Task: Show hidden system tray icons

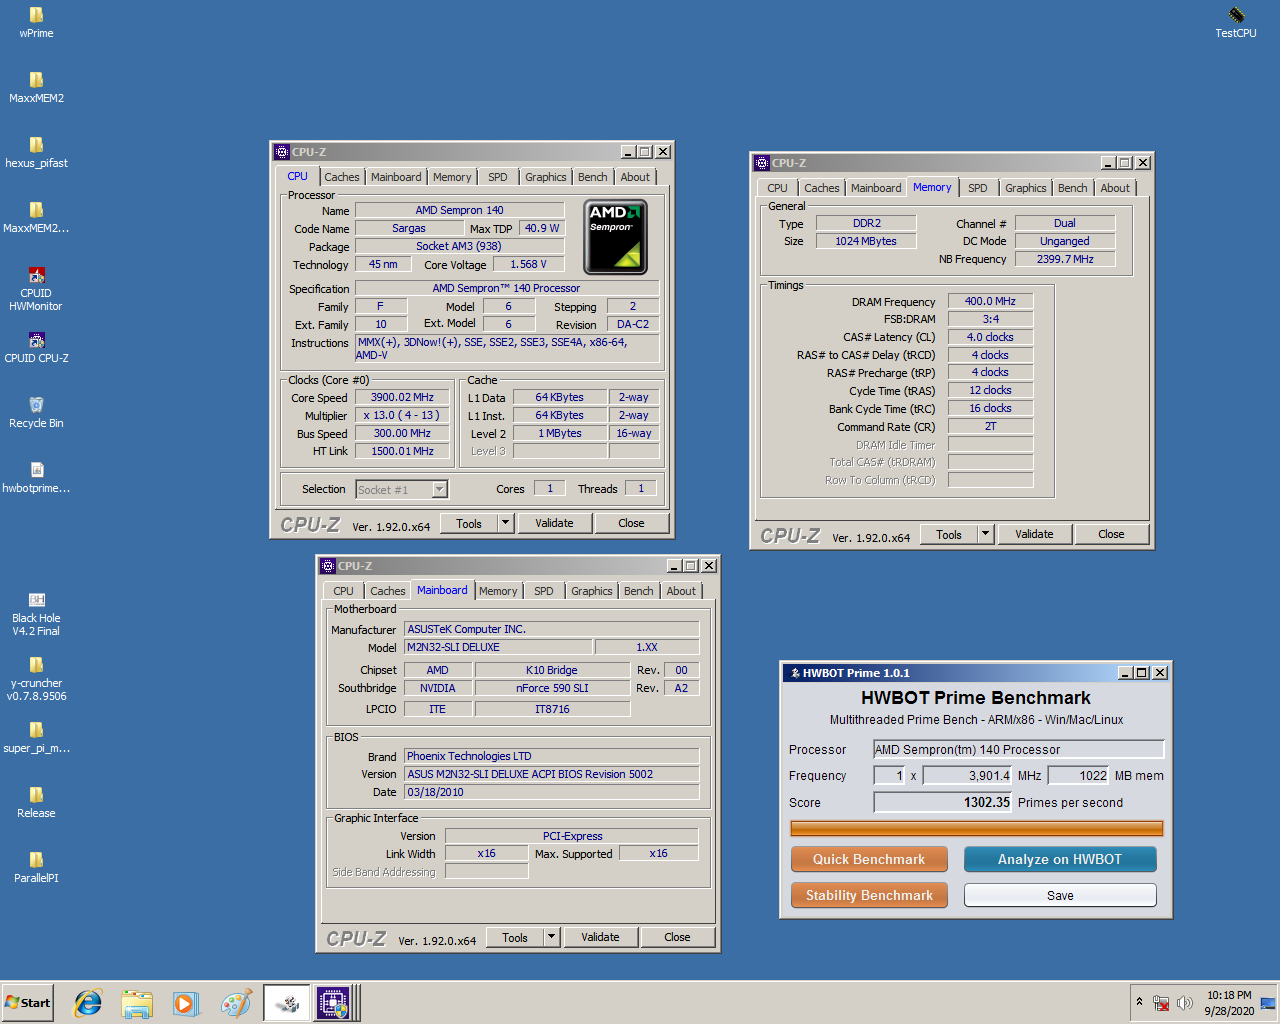Action: tap(1139, 1002)
